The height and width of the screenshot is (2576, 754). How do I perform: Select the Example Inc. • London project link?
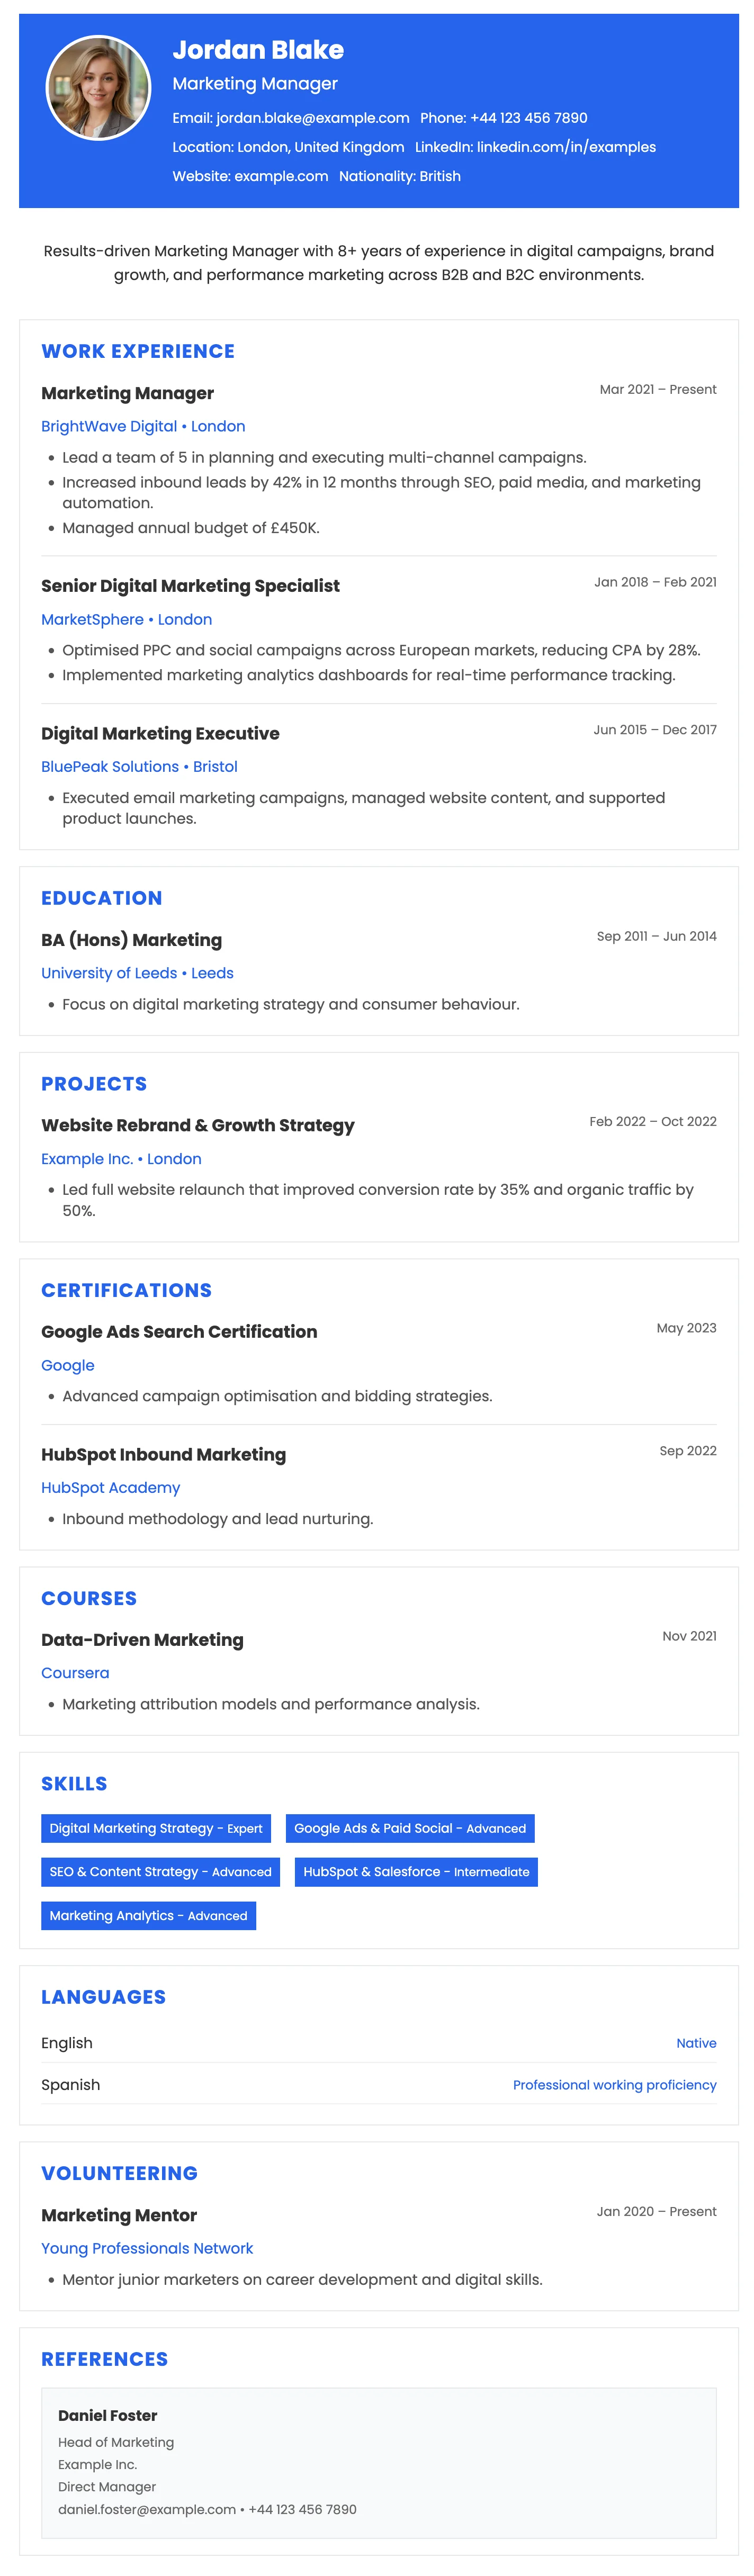pyautogui.click(x=121, y=1158)
